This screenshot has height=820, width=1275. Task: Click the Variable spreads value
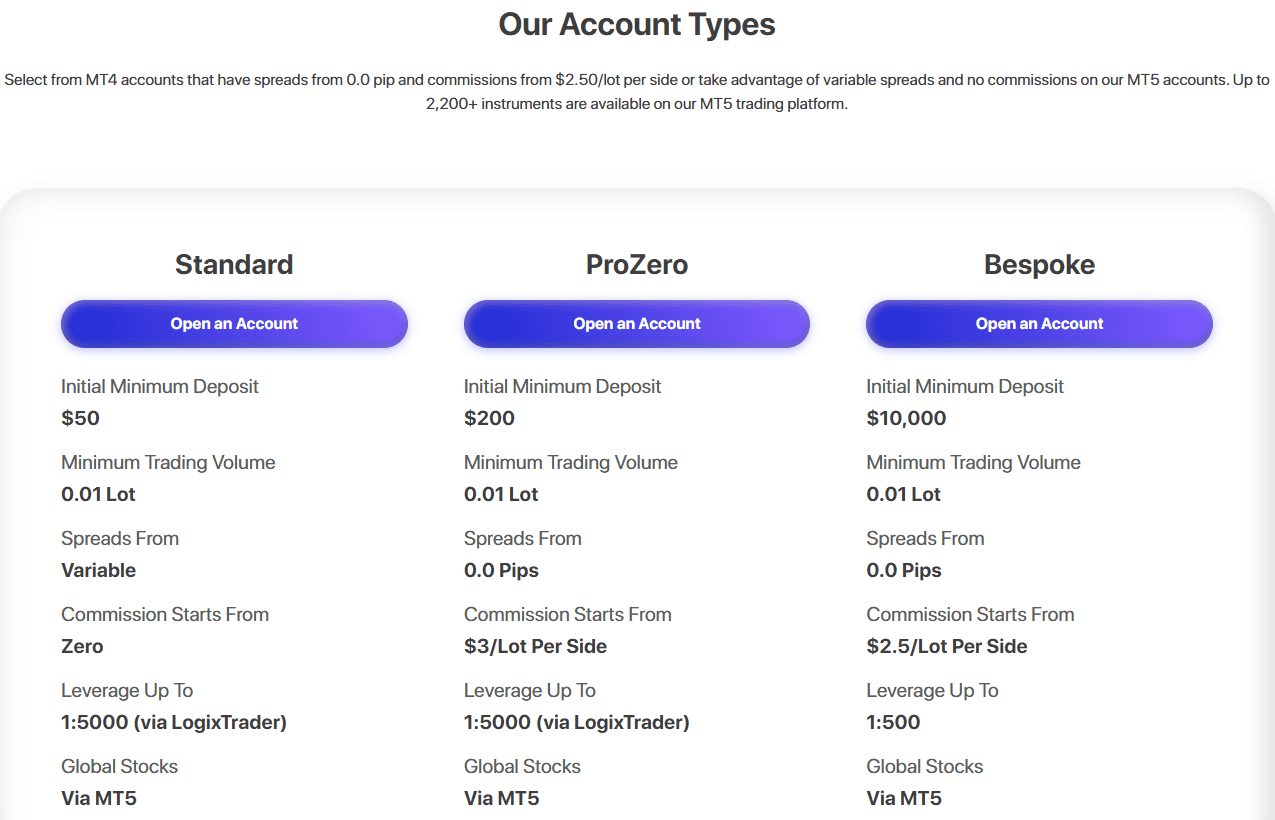click(98, 570)
